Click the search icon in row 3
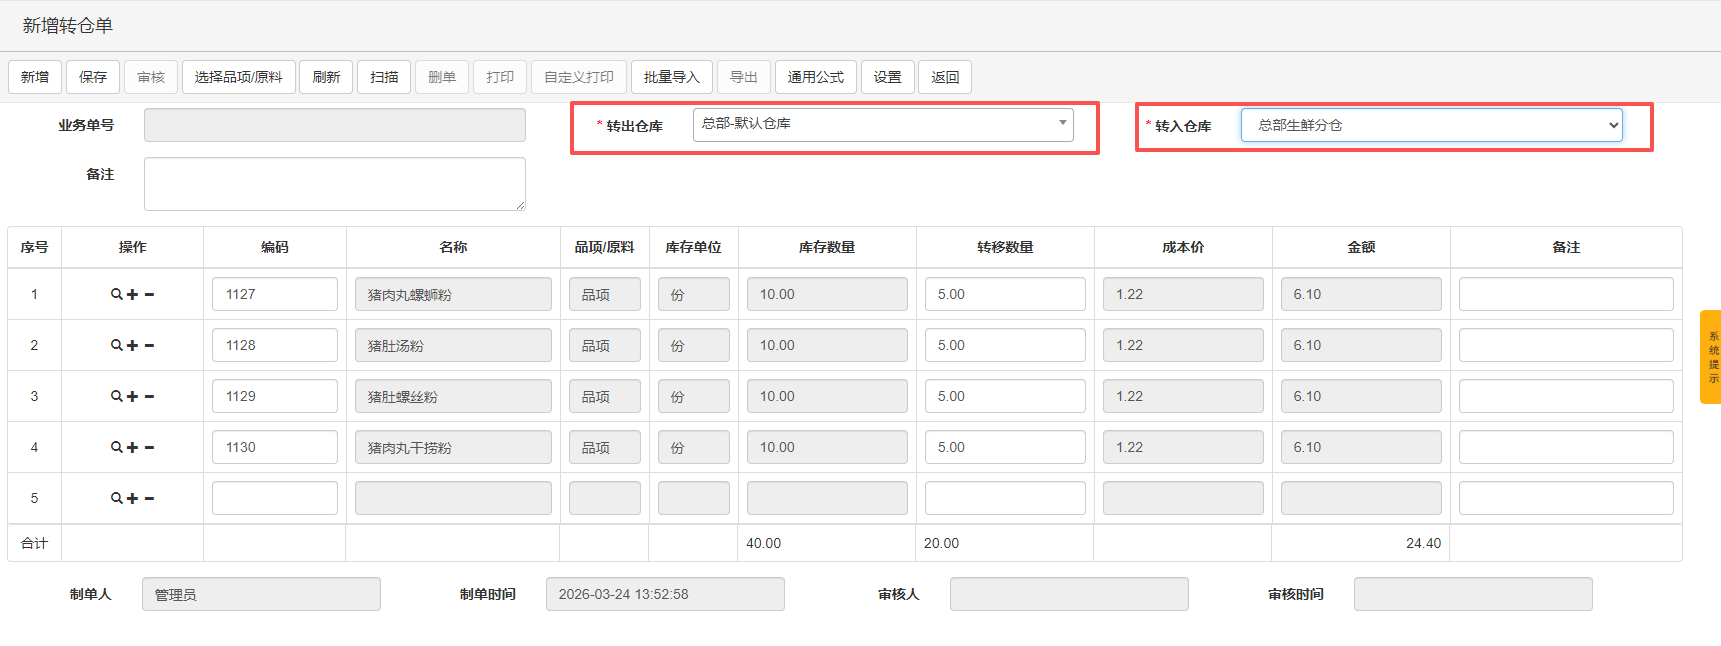 tap(117, 396)
